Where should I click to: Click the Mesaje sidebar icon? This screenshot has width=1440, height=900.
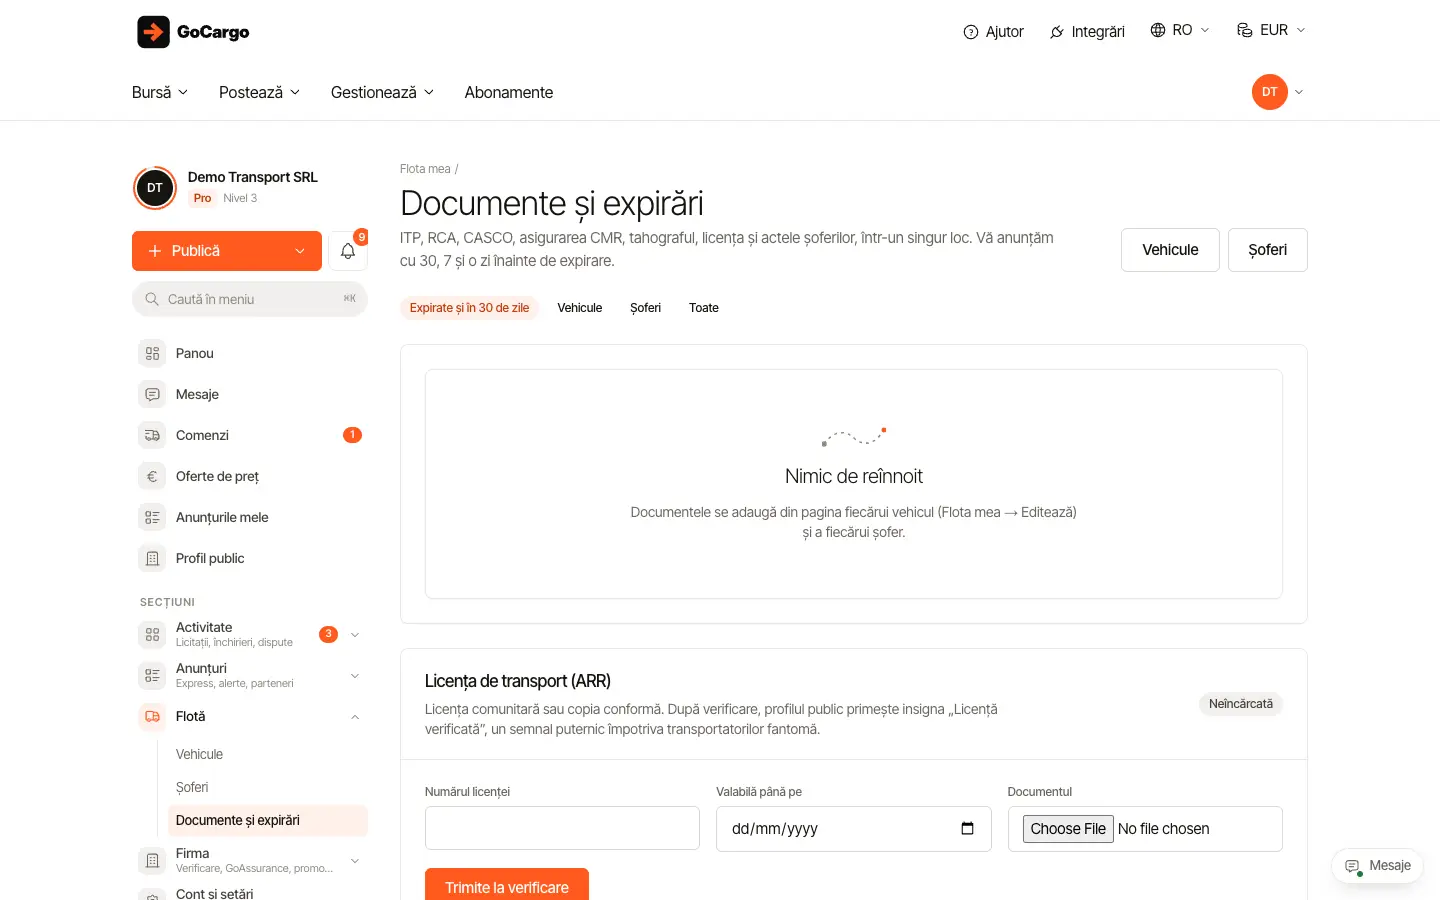click(x=152, y=394)
